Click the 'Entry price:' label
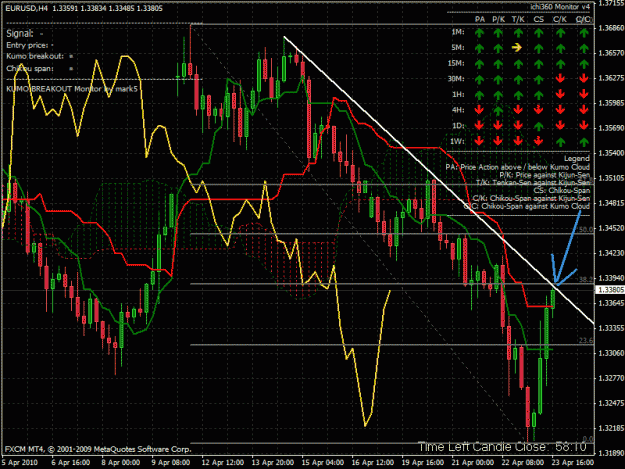Image resolution: width=625 pixels, height=469 pixels. click(x=27, y=45)
